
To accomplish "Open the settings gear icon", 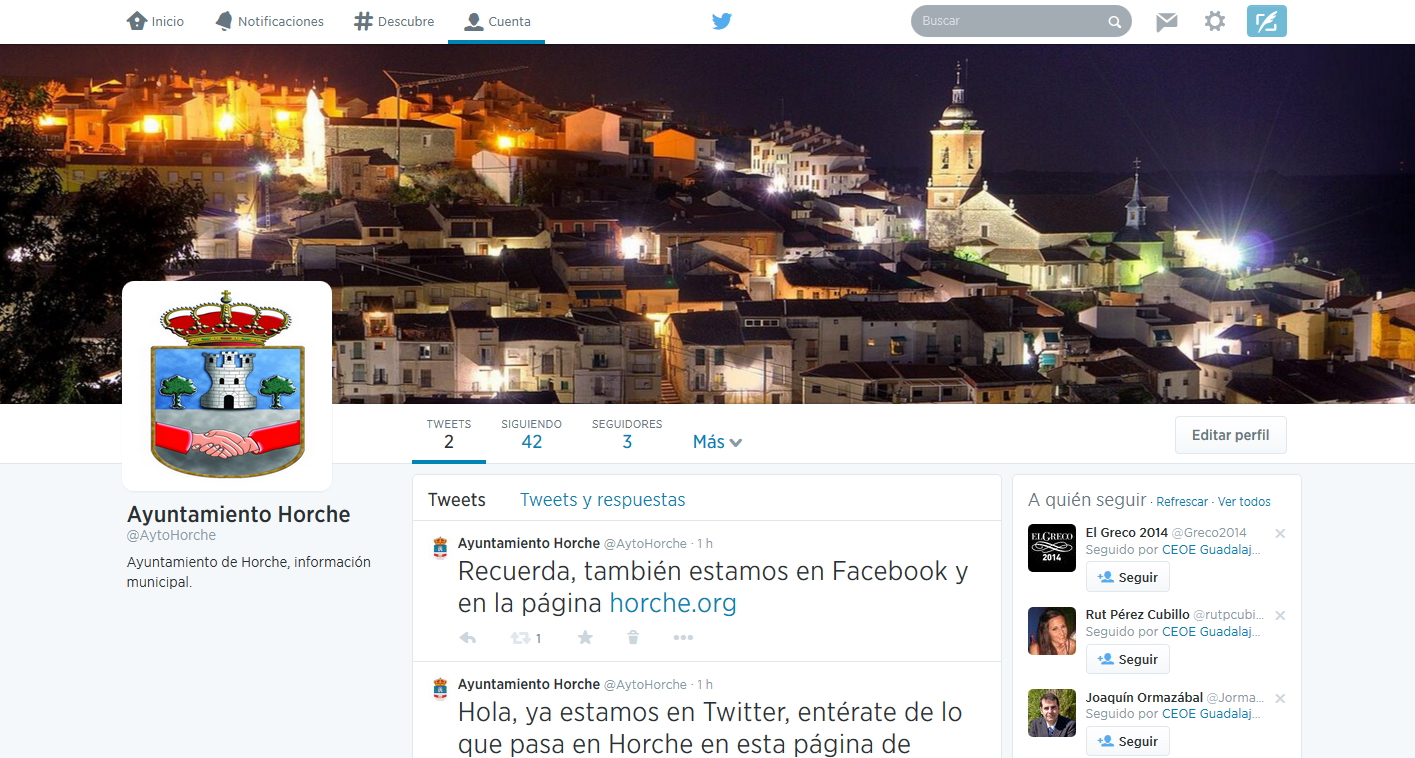I will pyautogui.click(x=1214, y=21).
